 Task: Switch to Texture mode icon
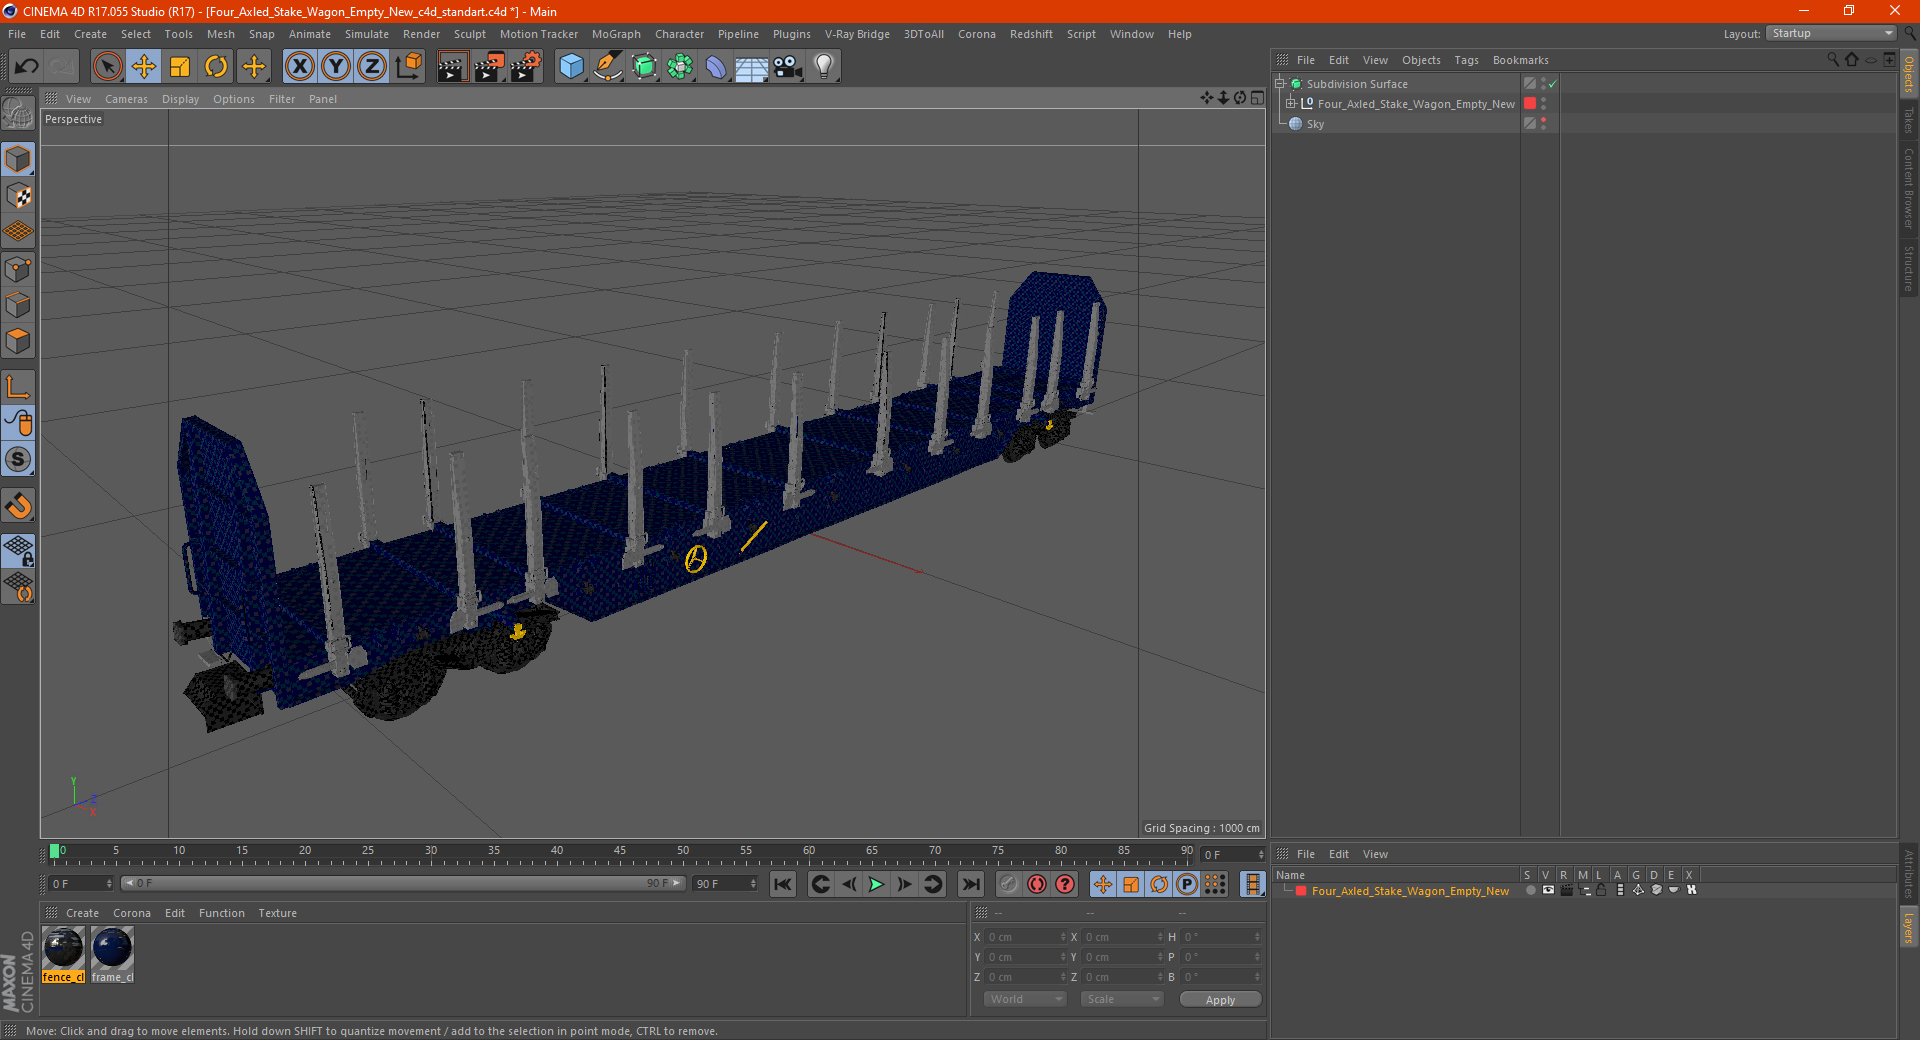pos(18,196)
